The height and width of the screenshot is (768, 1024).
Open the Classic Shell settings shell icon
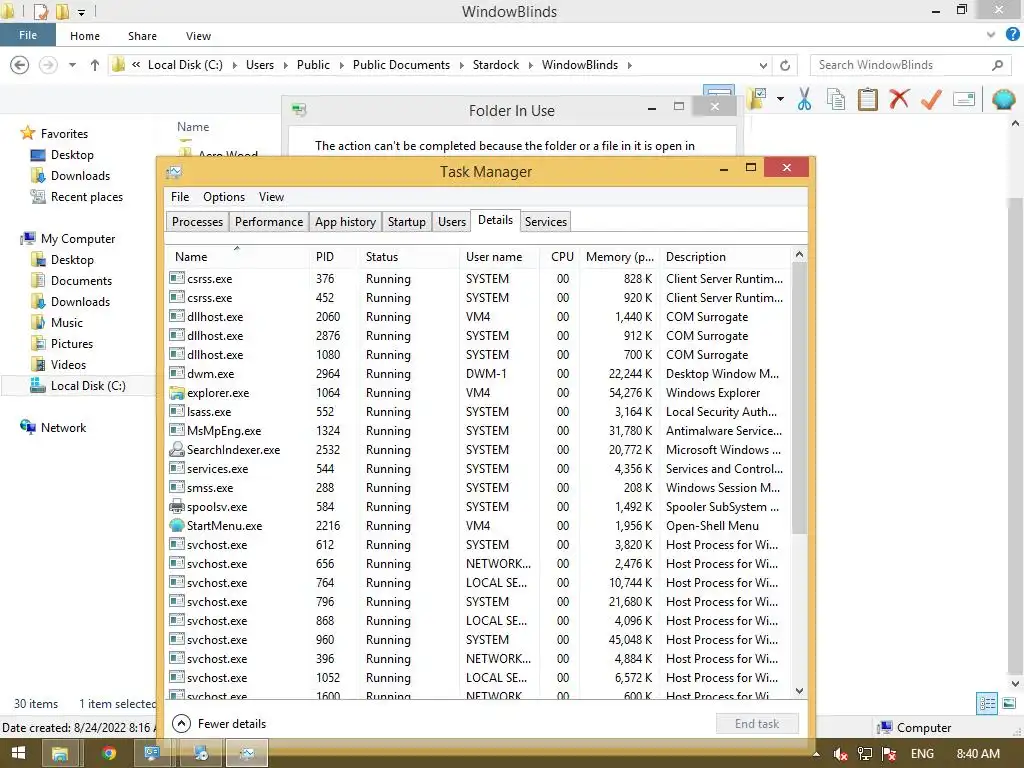click(1004, 99)
